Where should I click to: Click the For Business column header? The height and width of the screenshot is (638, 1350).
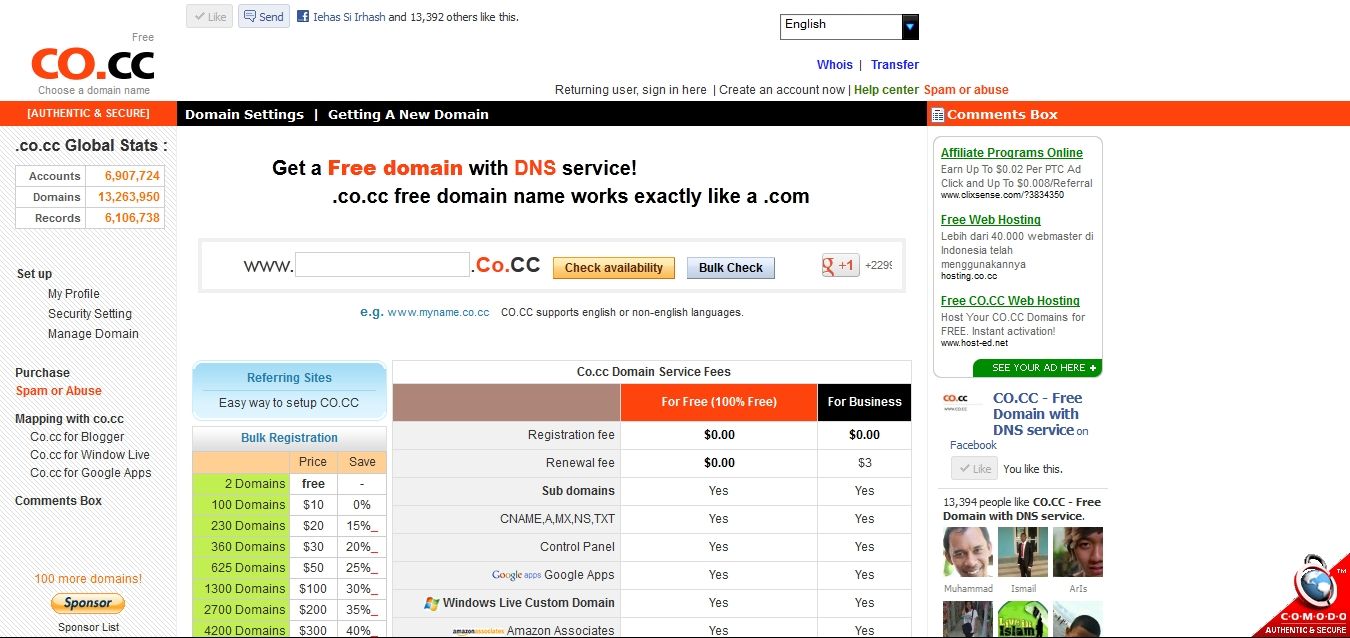(x=864, y=402)
